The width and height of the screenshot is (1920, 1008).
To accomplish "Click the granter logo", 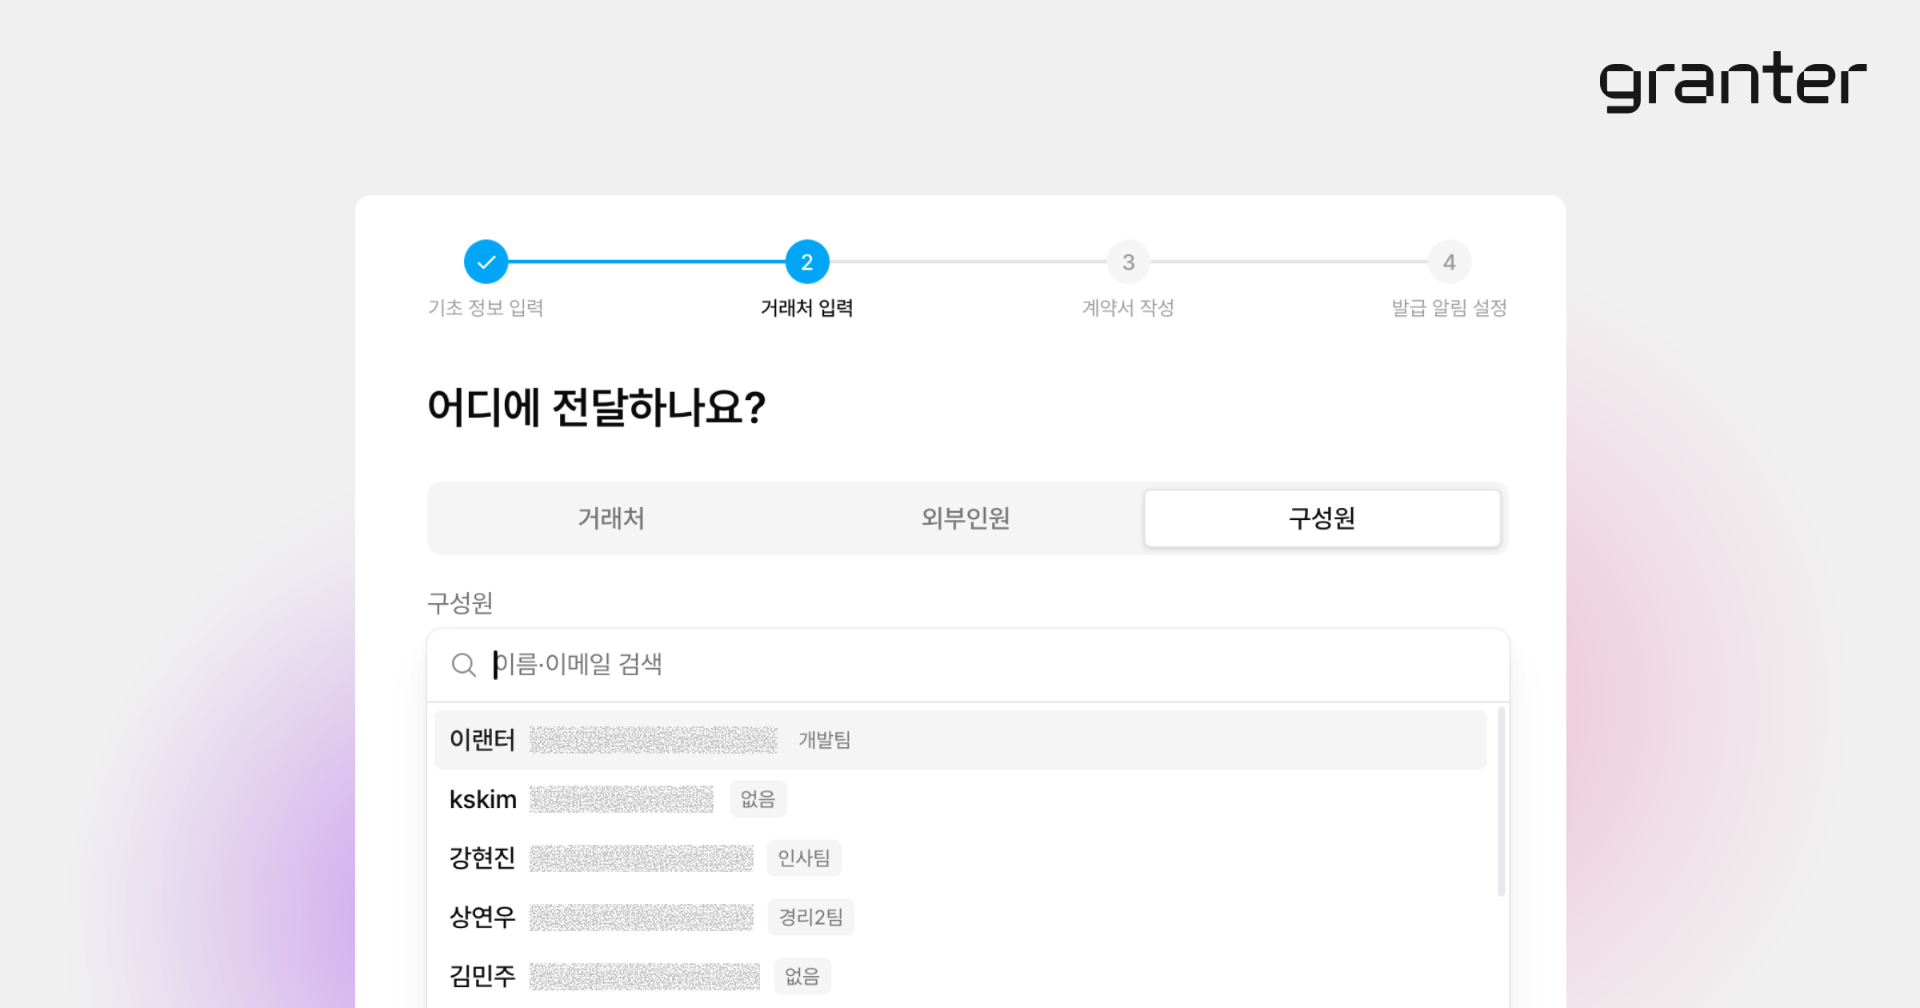I will 1733,81.
